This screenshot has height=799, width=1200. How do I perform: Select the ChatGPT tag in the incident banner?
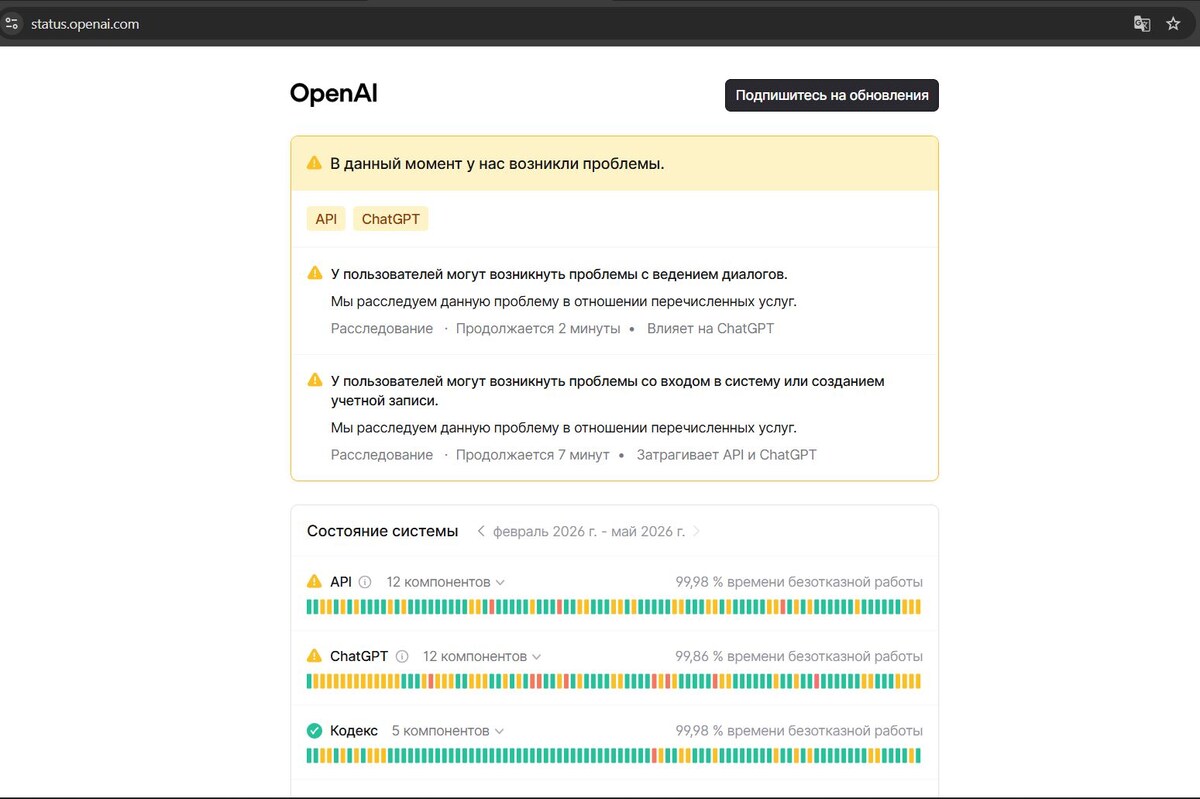coord(391,219)
